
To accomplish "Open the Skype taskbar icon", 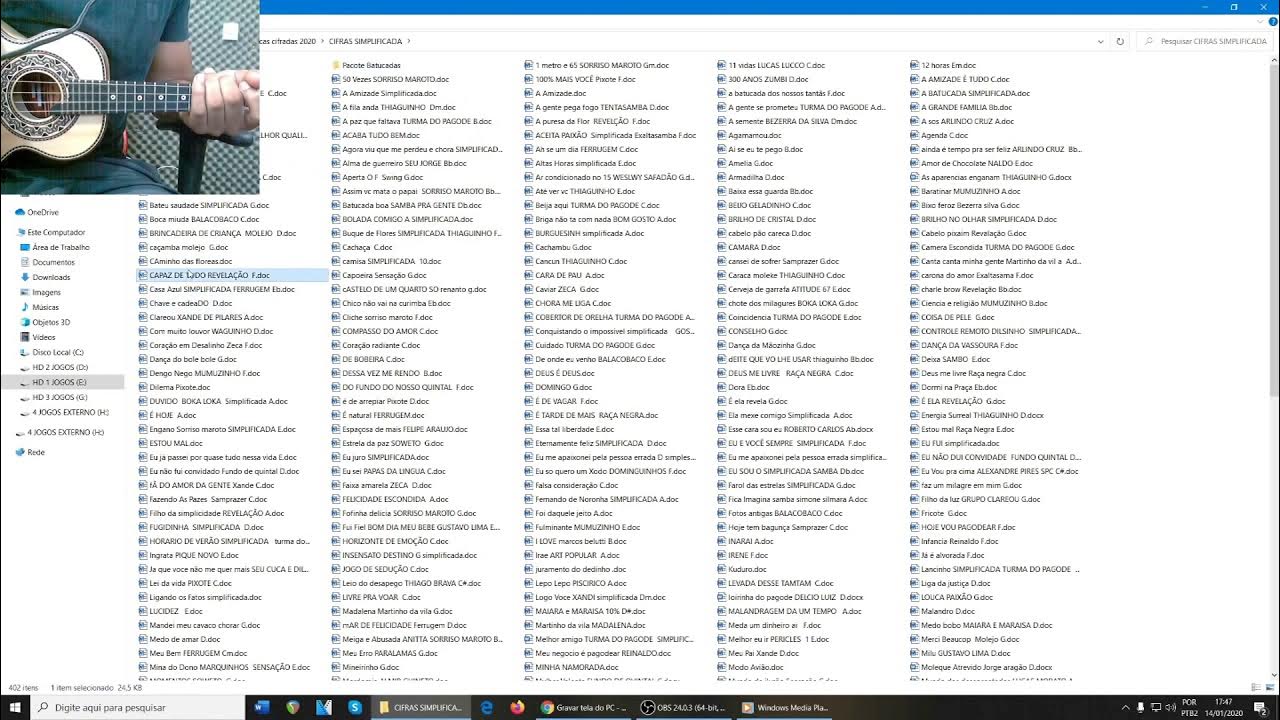I will (x=355, y=707).
